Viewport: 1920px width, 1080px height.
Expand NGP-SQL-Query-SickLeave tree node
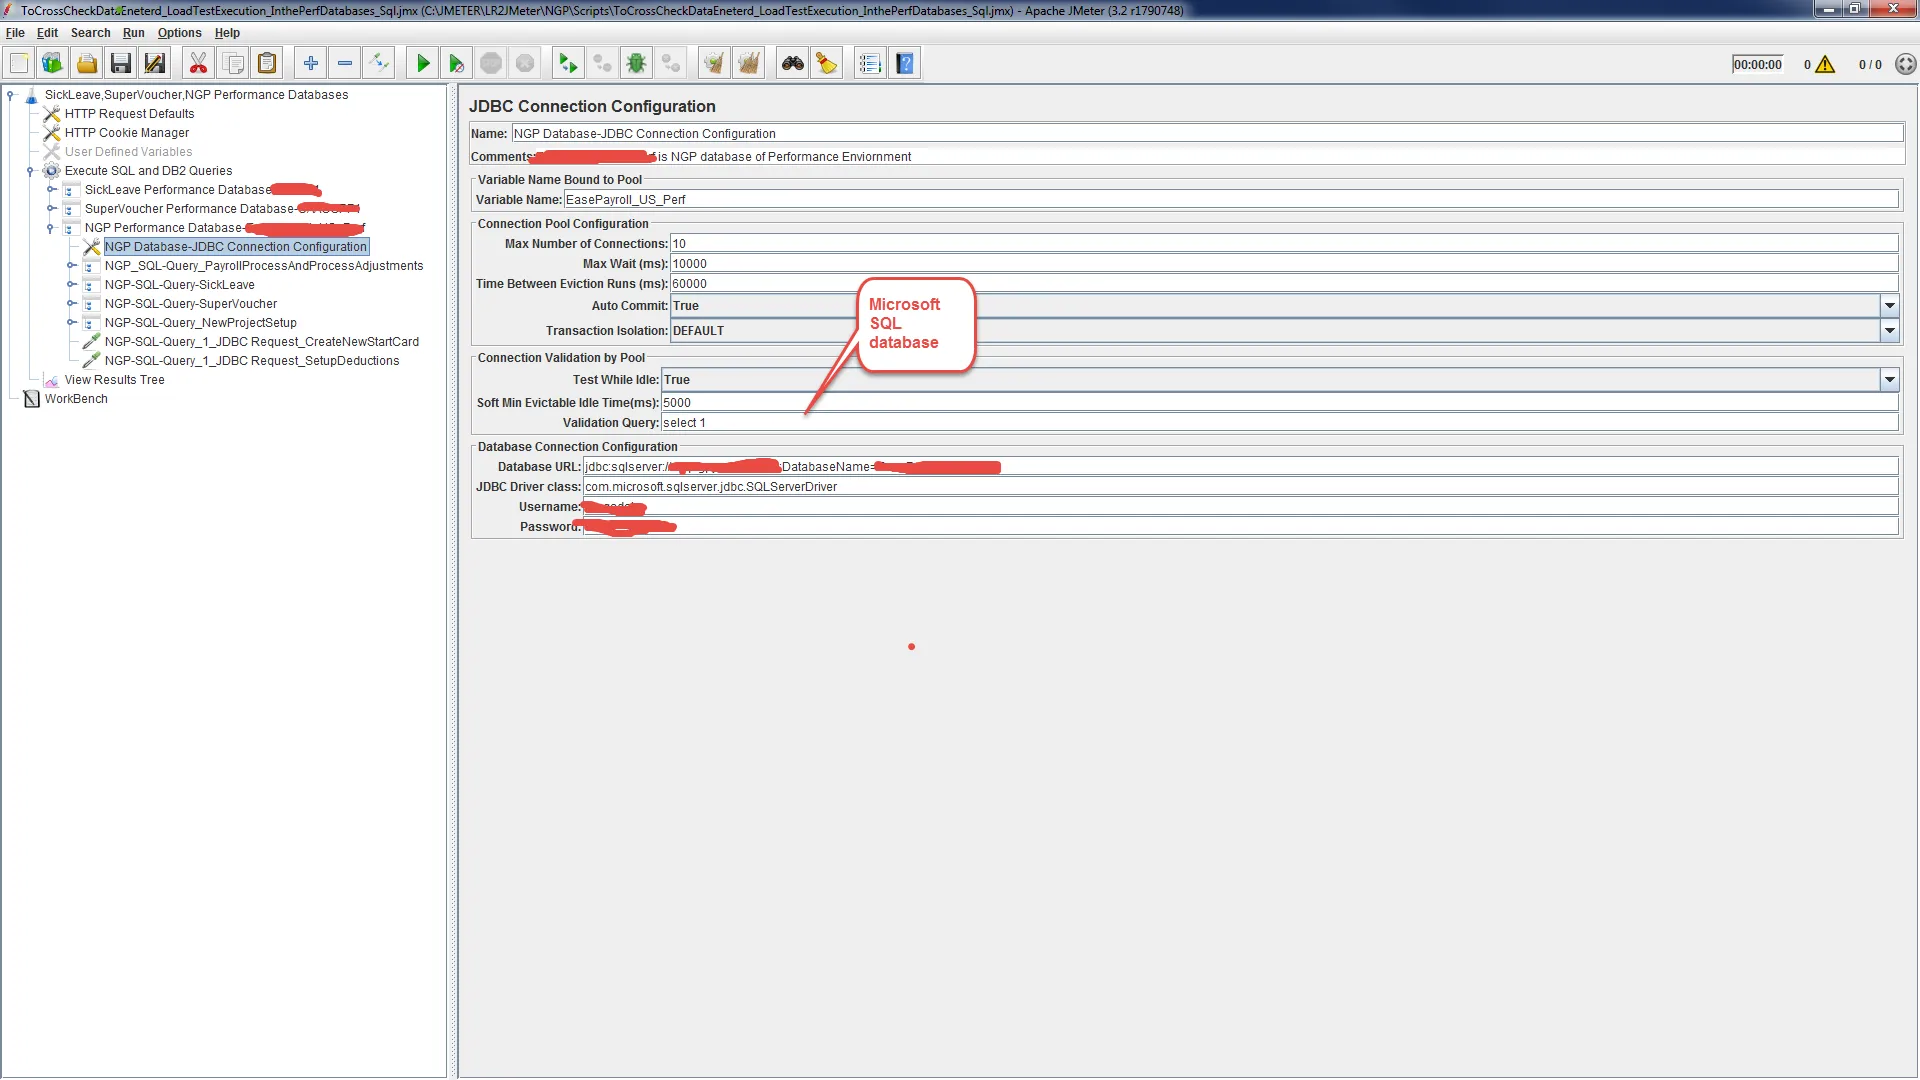pyautogui.click(x=71, y=285)
